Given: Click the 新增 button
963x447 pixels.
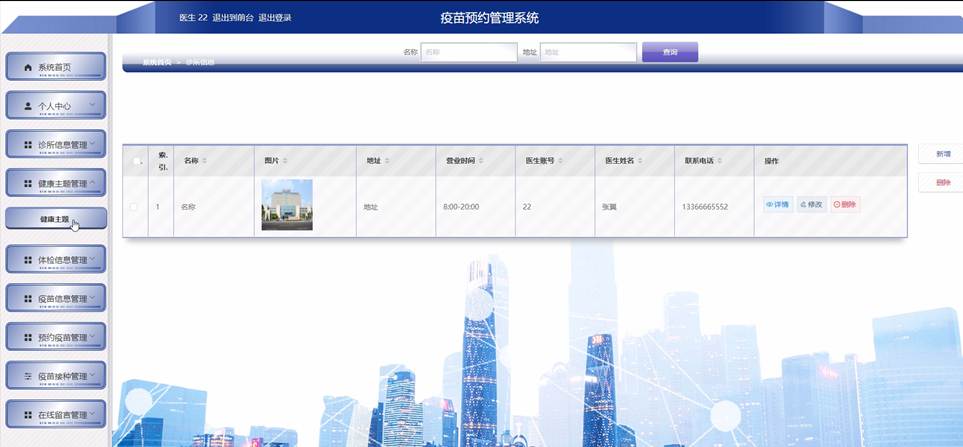Looking at the screenshot, I should (943, 154).
